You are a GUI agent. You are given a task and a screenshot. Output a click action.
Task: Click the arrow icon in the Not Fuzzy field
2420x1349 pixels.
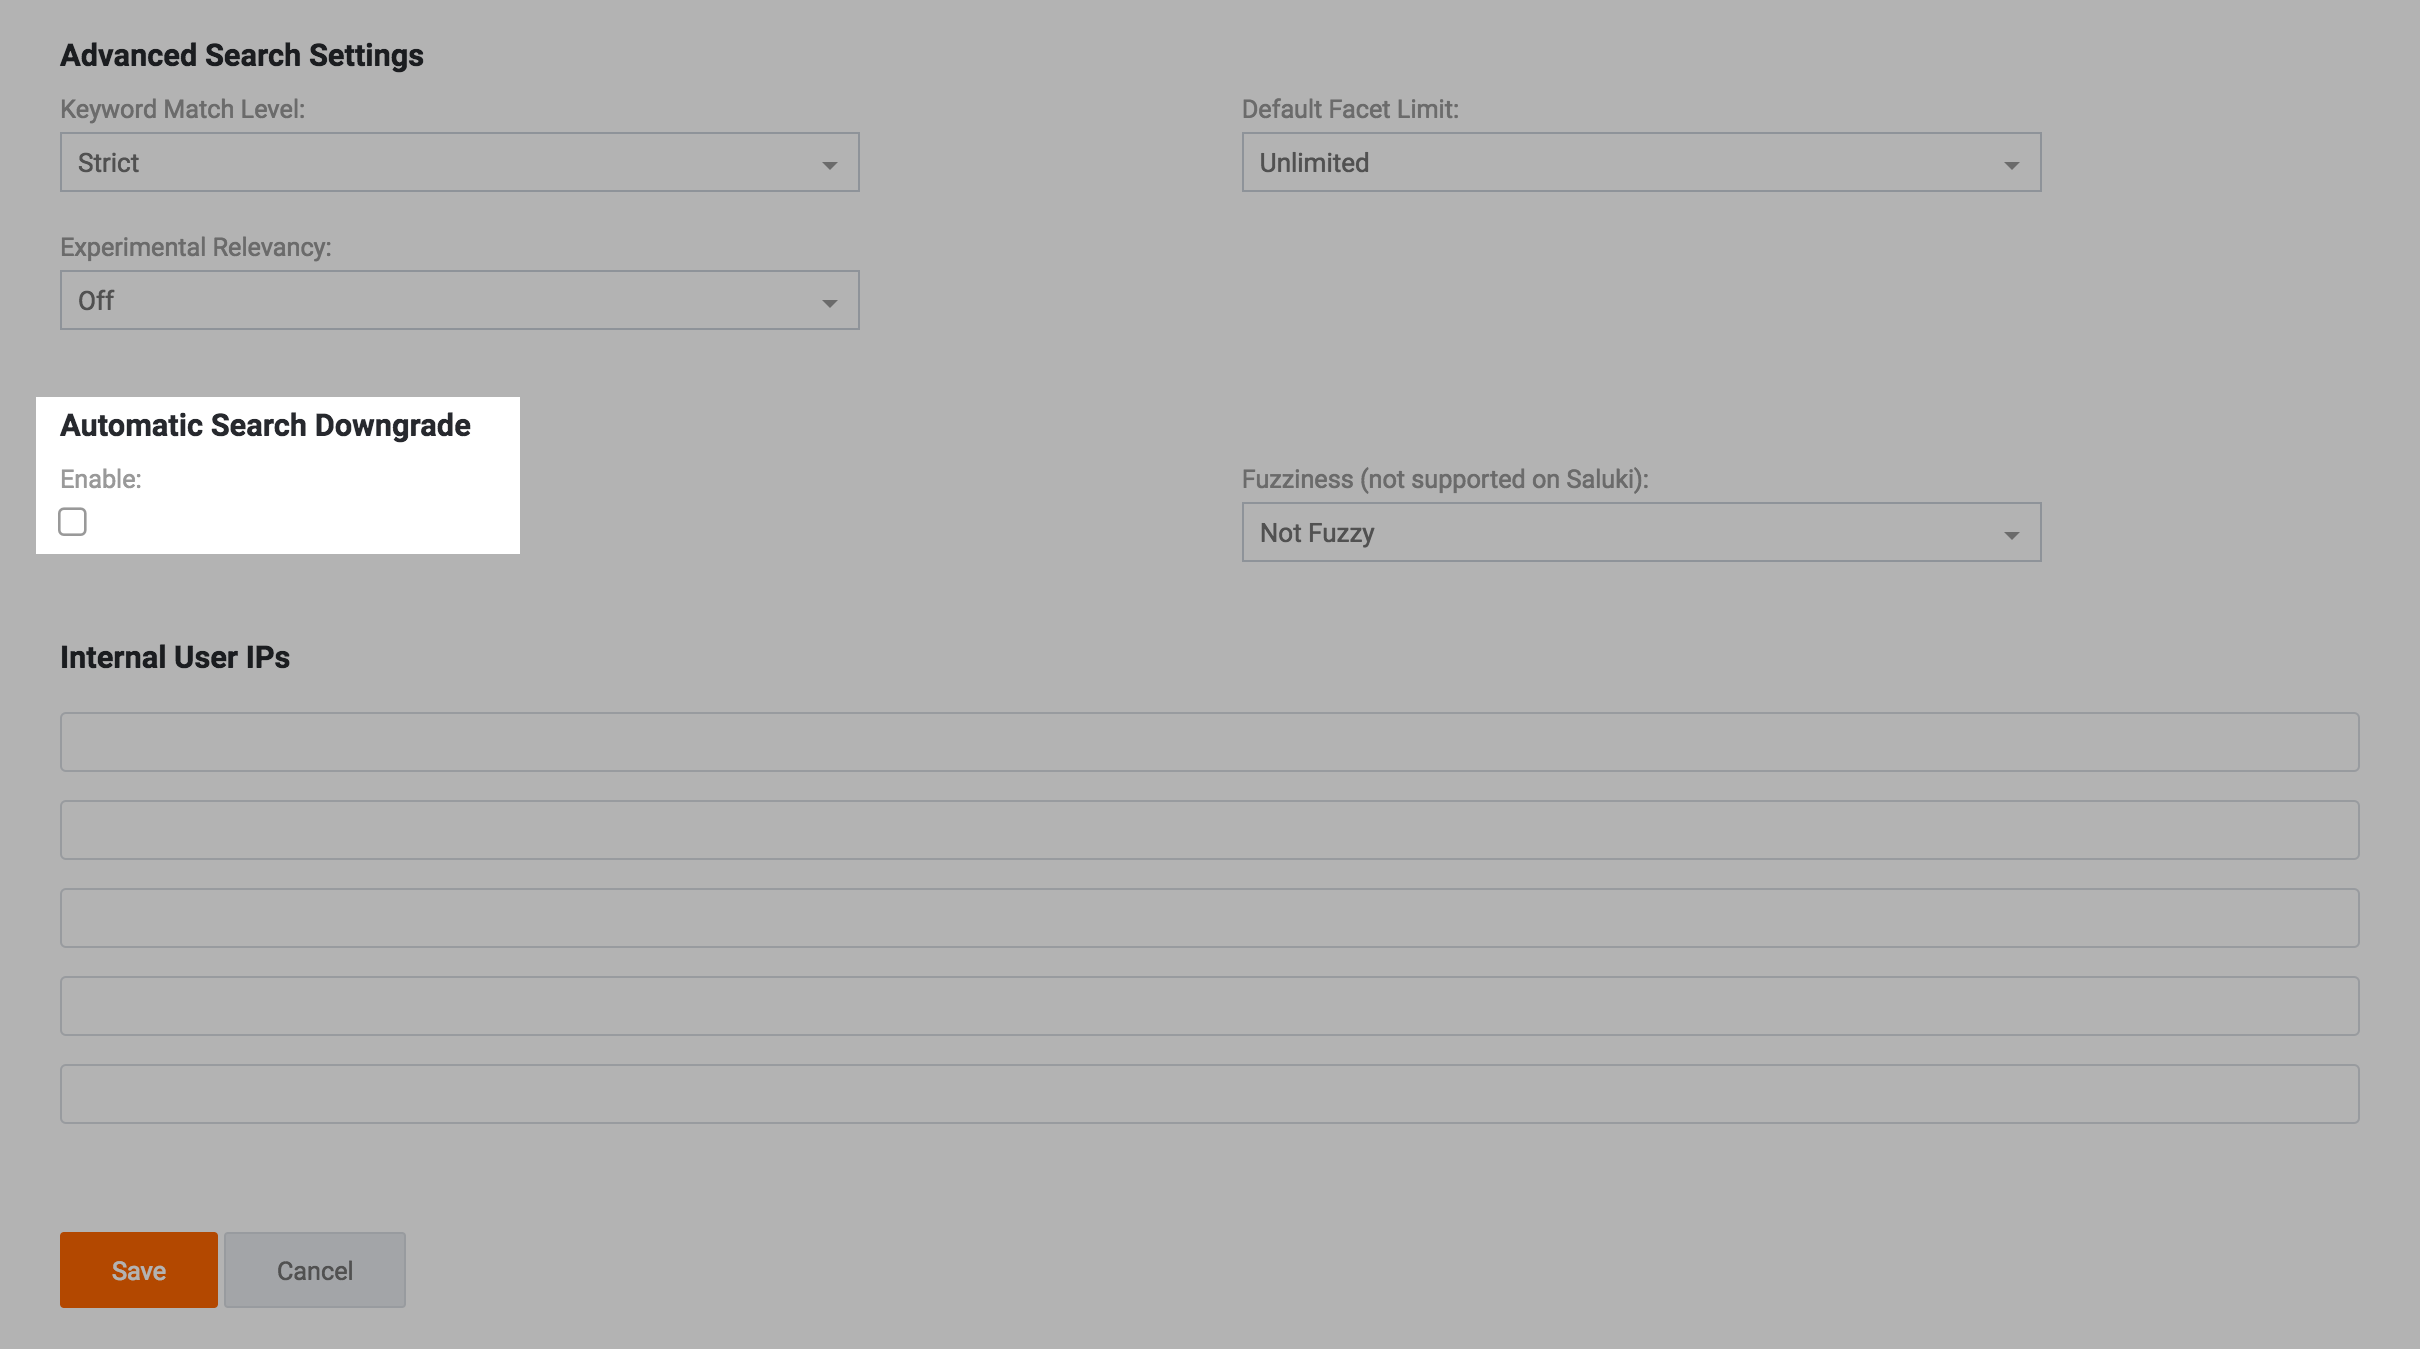point(2011,535)
